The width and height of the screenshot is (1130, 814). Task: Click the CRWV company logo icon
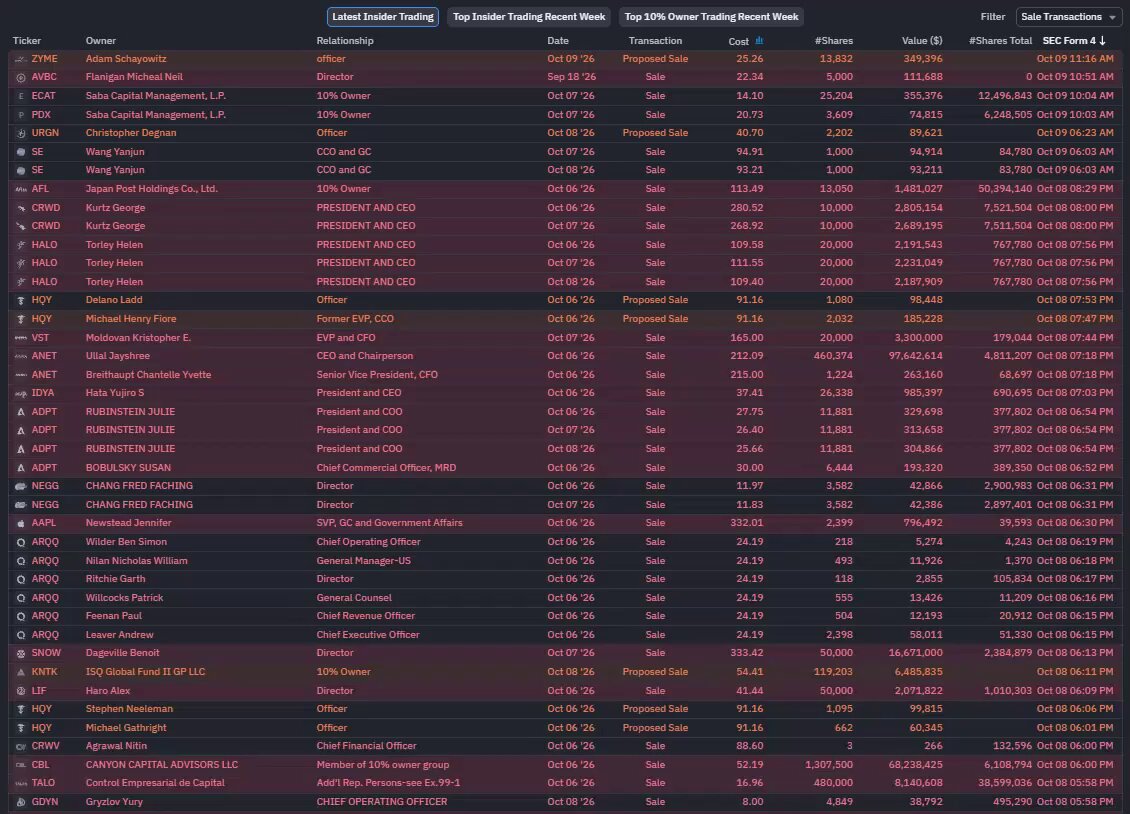coord(21,746)
